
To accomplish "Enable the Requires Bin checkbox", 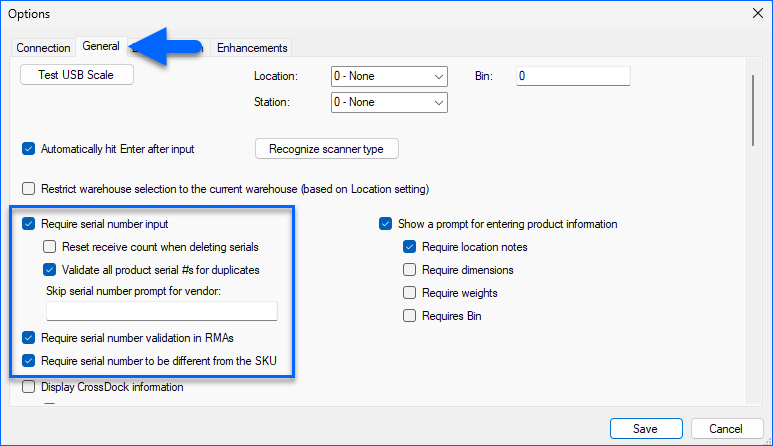I will 409,316.
